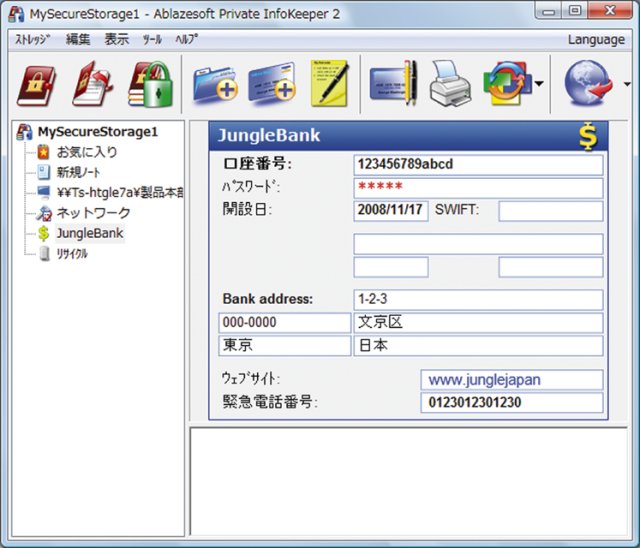Click the 口座番号: label
This screenshot has width=640, height=548.
[x=257, y=164]
